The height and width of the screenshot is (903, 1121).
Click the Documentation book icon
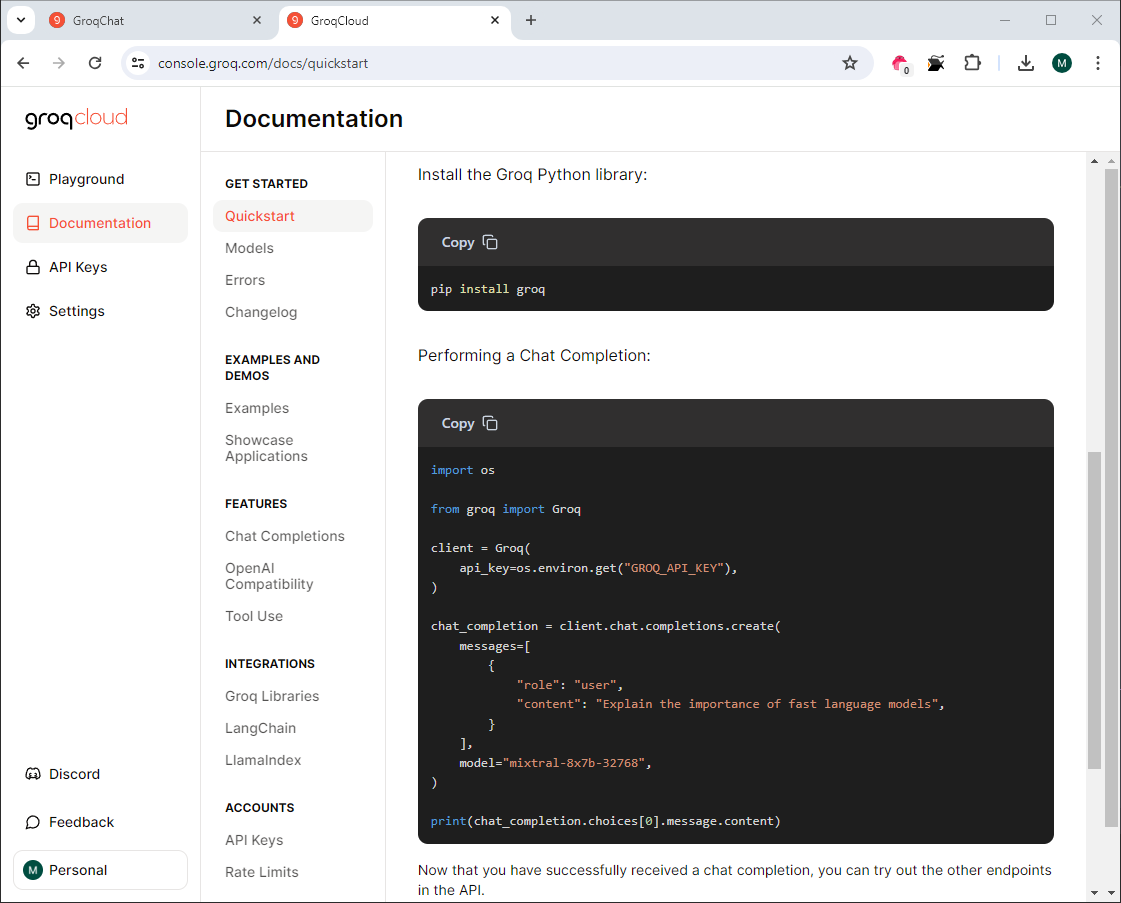33,223
